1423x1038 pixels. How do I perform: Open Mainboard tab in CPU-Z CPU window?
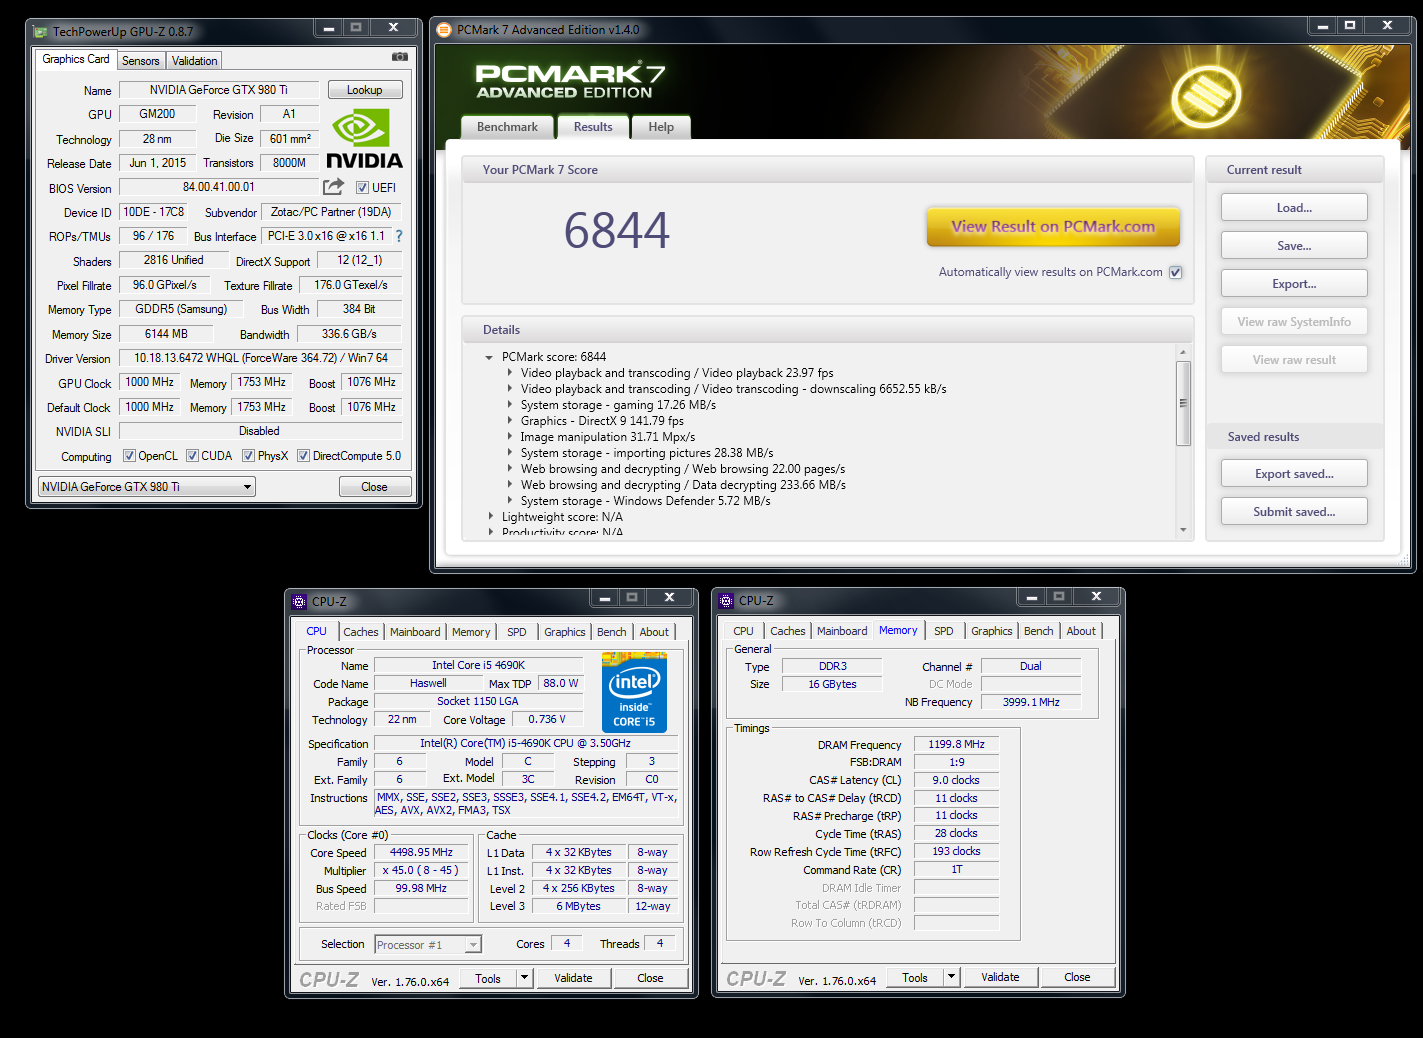click(x=415, y=632)
